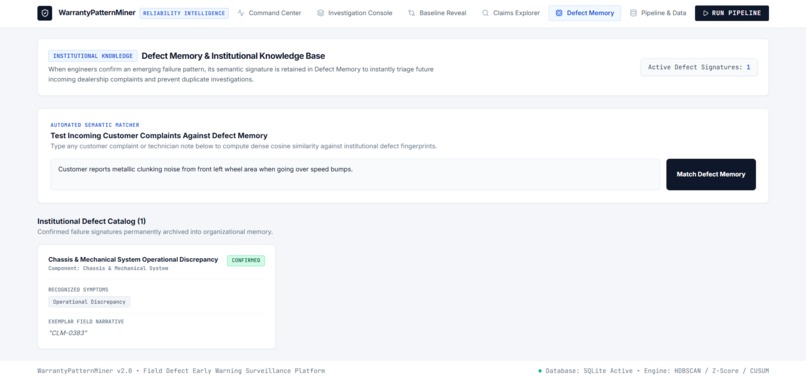Click the Investigation Console layers icon
Image resolution: width=806 pixels, height=378 pixels.
tap(320, 13)
